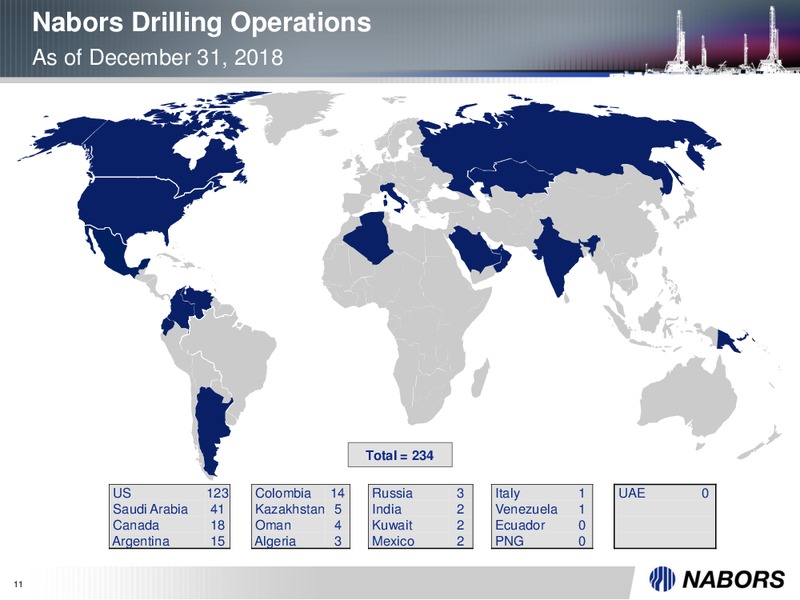Click the value '5' for Kazakhstan
800x600 pixels.
(338, 509)
